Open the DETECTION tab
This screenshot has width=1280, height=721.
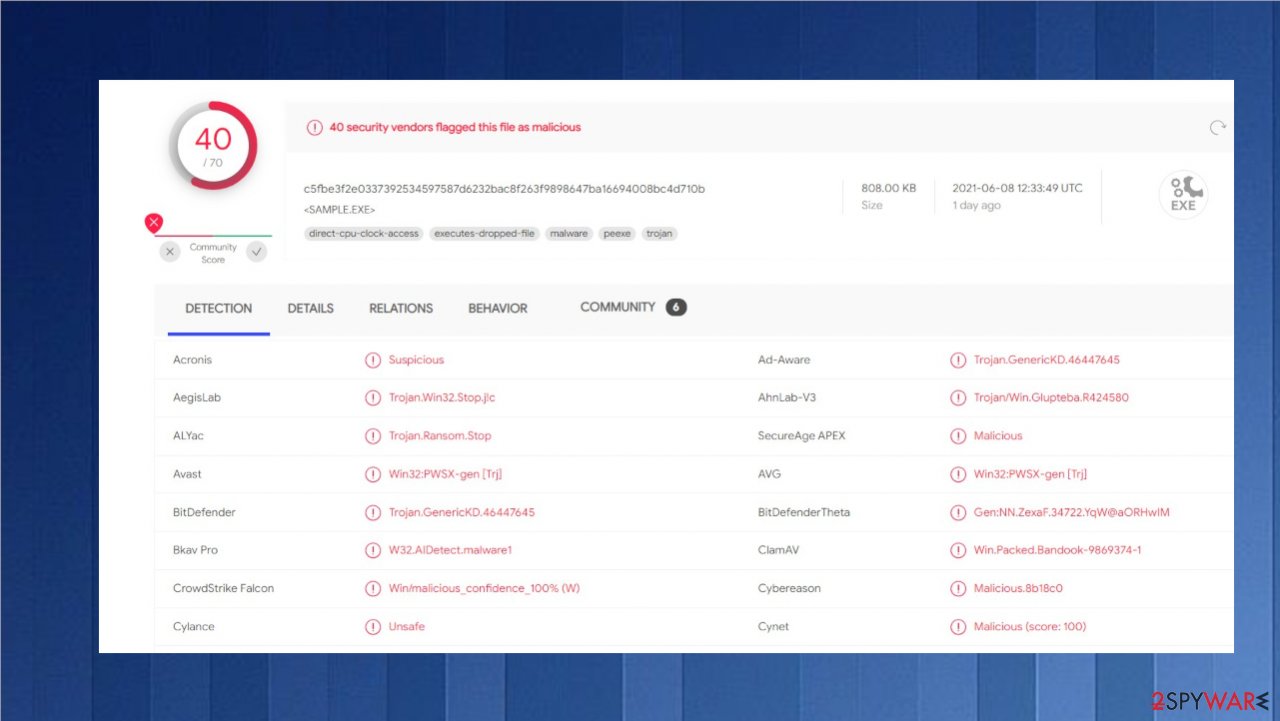coord(219,308)
